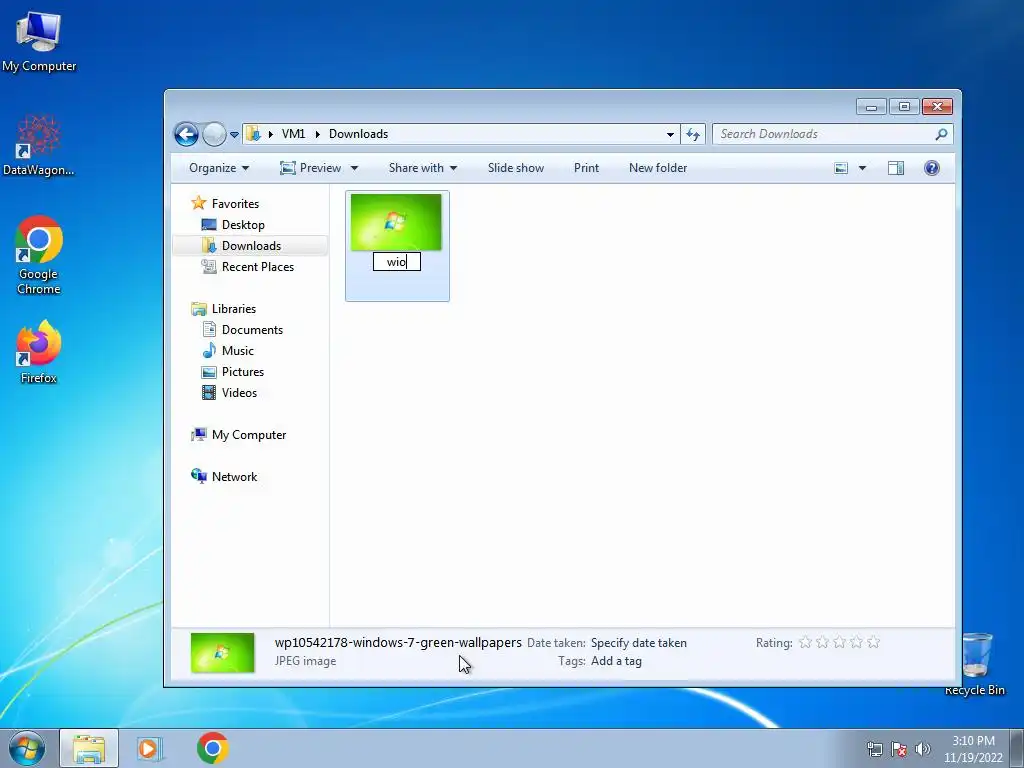Screen dimensions: 1024x768
Task: Open Explorer help question mark
Action: point(932,168)
